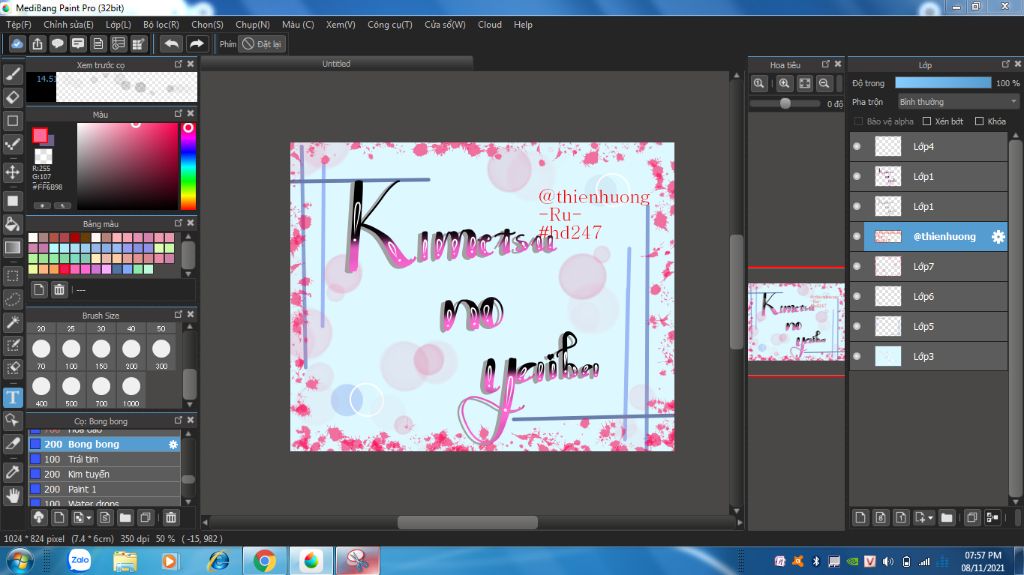The width and height of the screenshot is (1024, 575).
Task: Open the brush folder icon below the brush list
Action: (125, 518)
